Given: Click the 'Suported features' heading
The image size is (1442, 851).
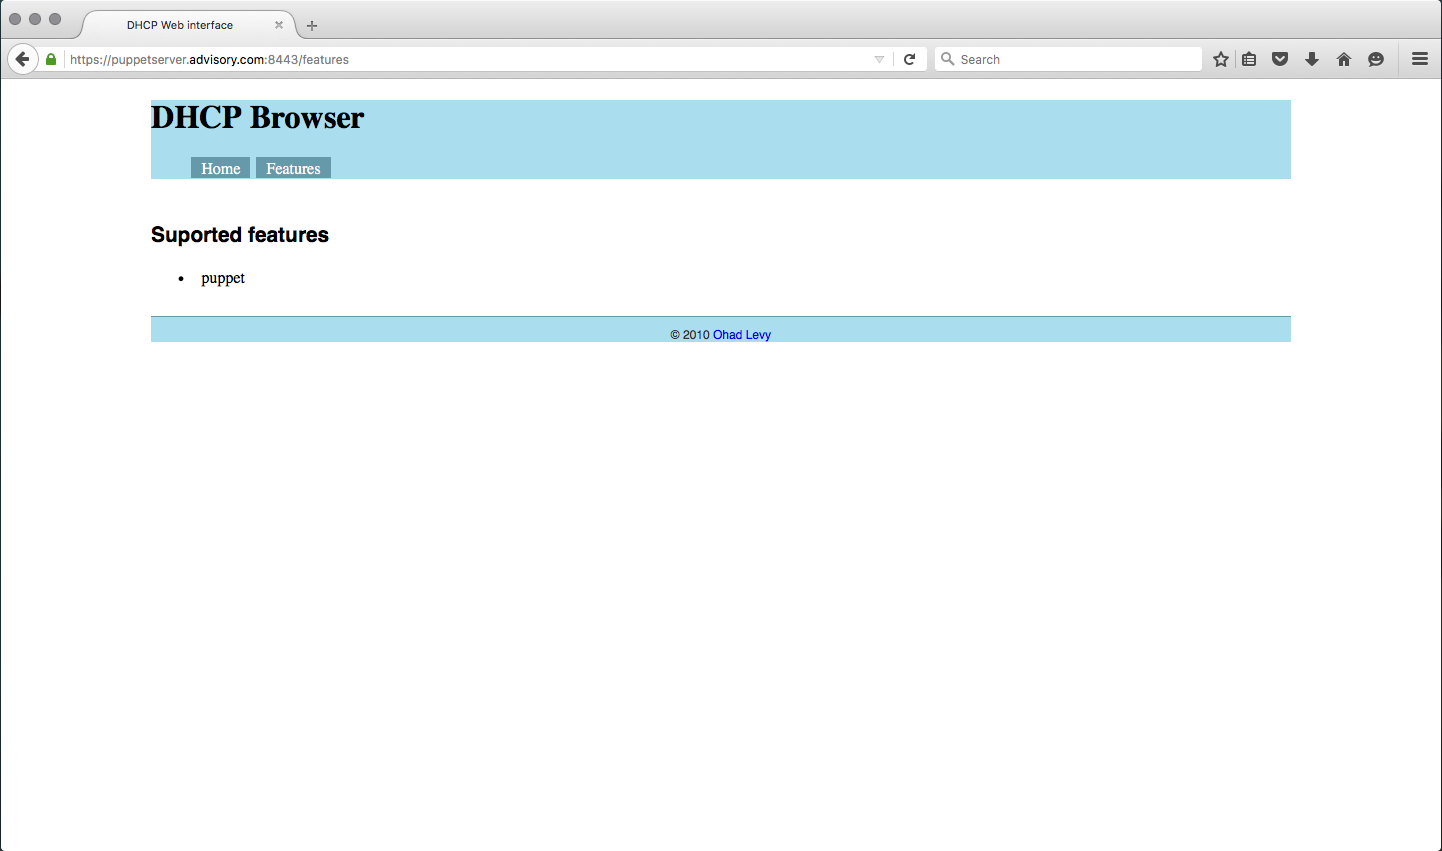Looking at the screenshot, I should point(240,235).
